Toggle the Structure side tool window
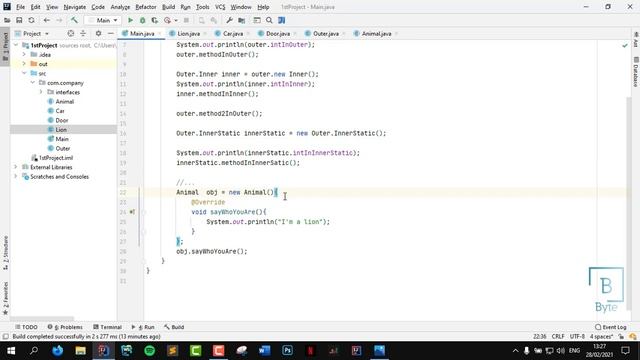The image size is (640, 360). click(5, 253)
